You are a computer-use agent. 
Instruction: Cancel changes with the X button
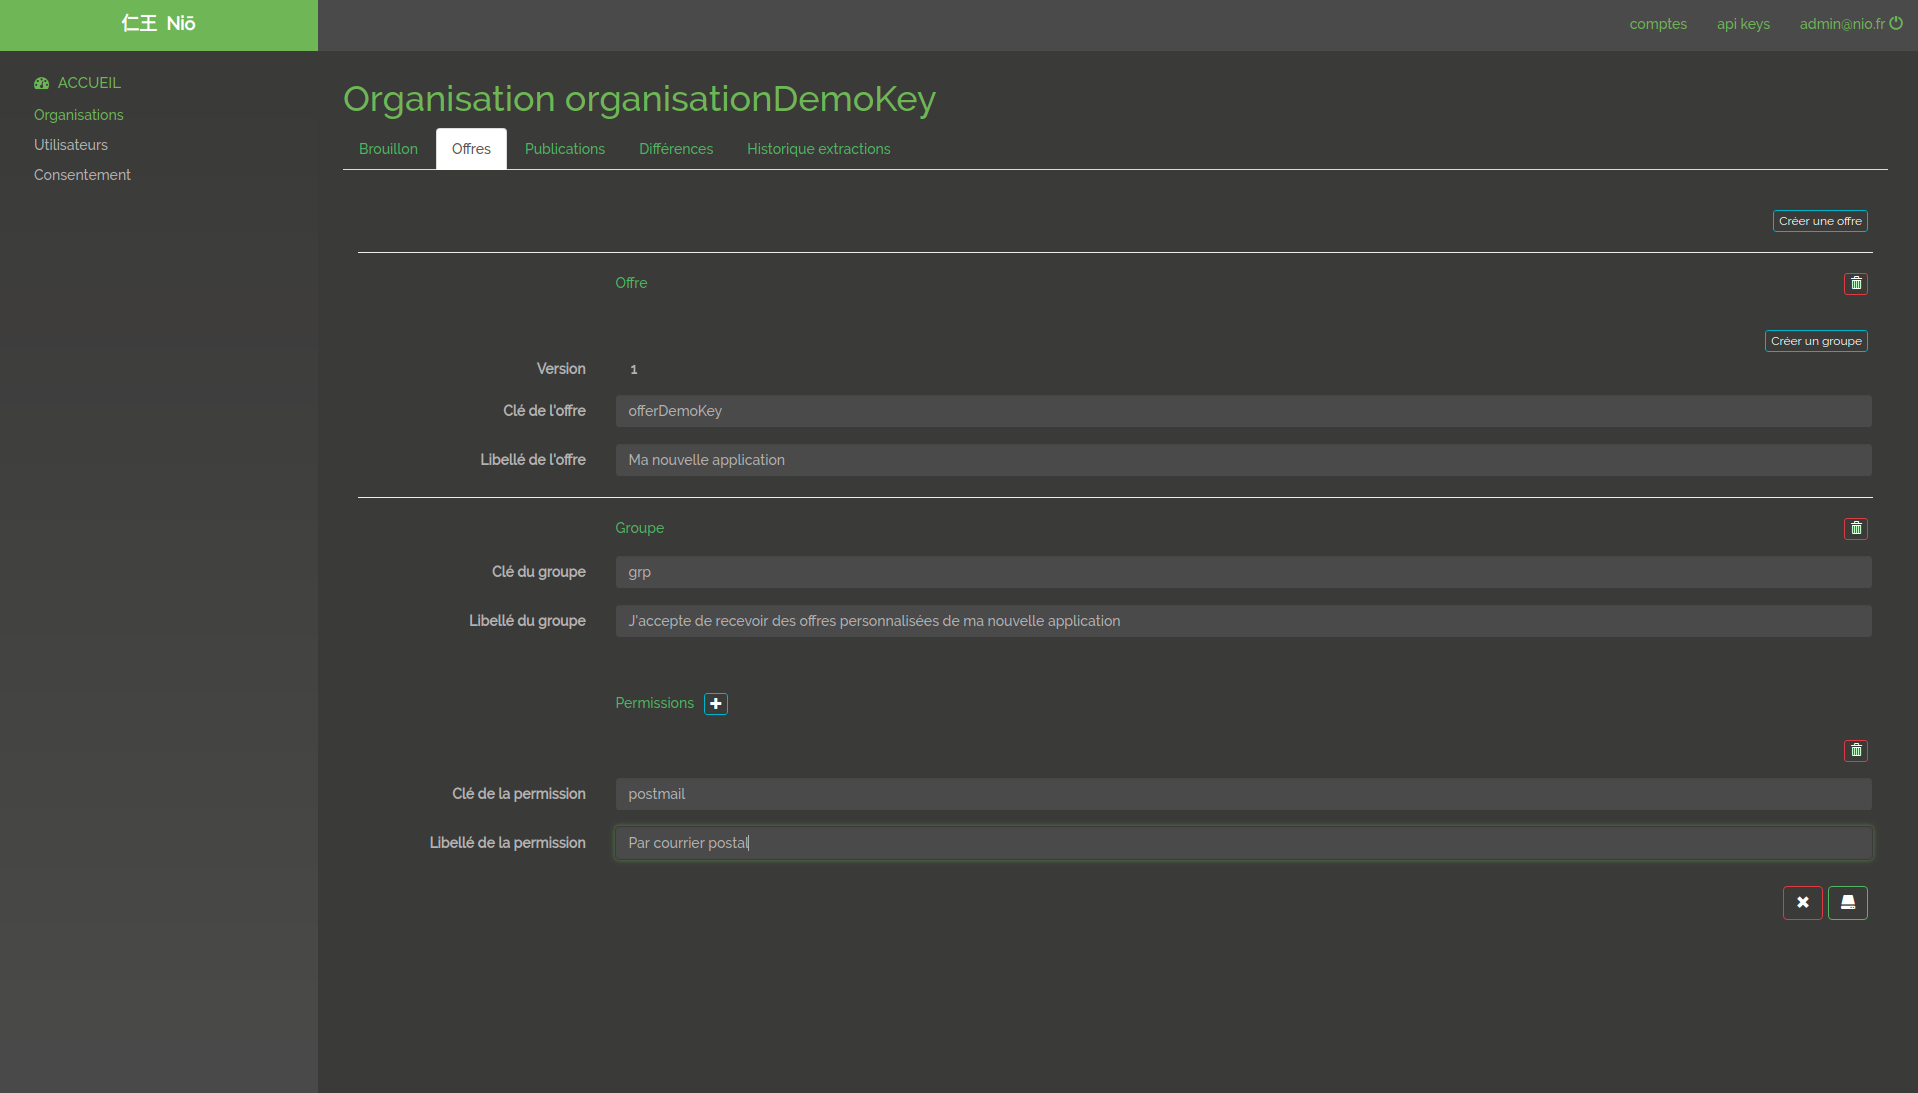coord(1802,903)
